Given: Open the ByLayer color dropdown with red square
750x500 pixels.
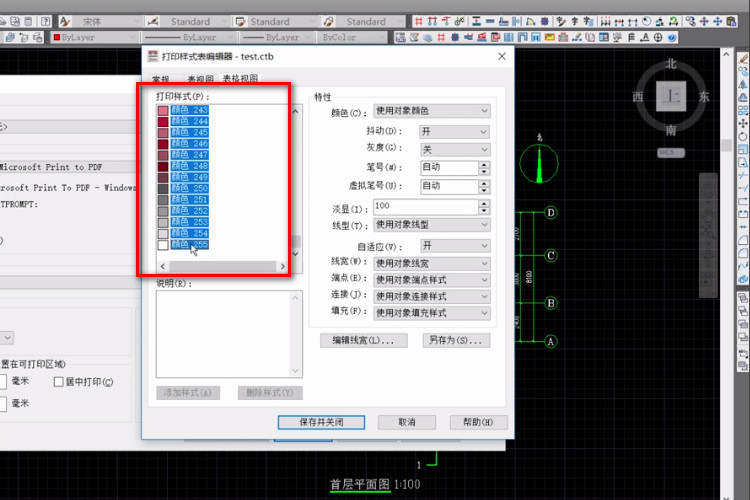Looking at the screenshot, I should pyautogui.click(x=95, y=37).
